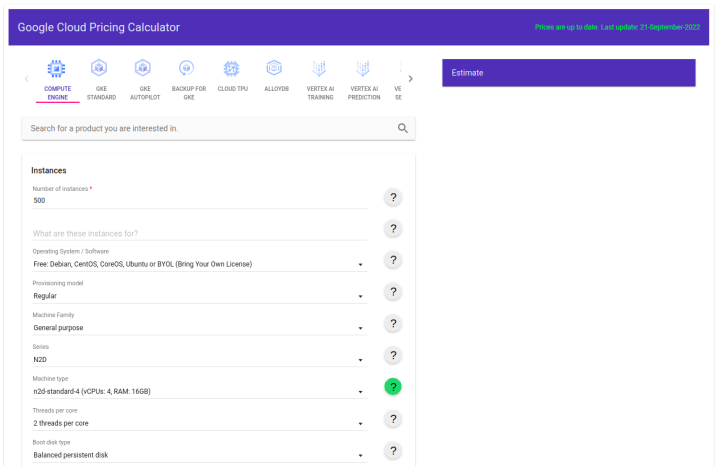Image resolution: width=720 pixels, height=466 pixels.
Task: Show previous products with left chevron
Action: pos(27,79)
